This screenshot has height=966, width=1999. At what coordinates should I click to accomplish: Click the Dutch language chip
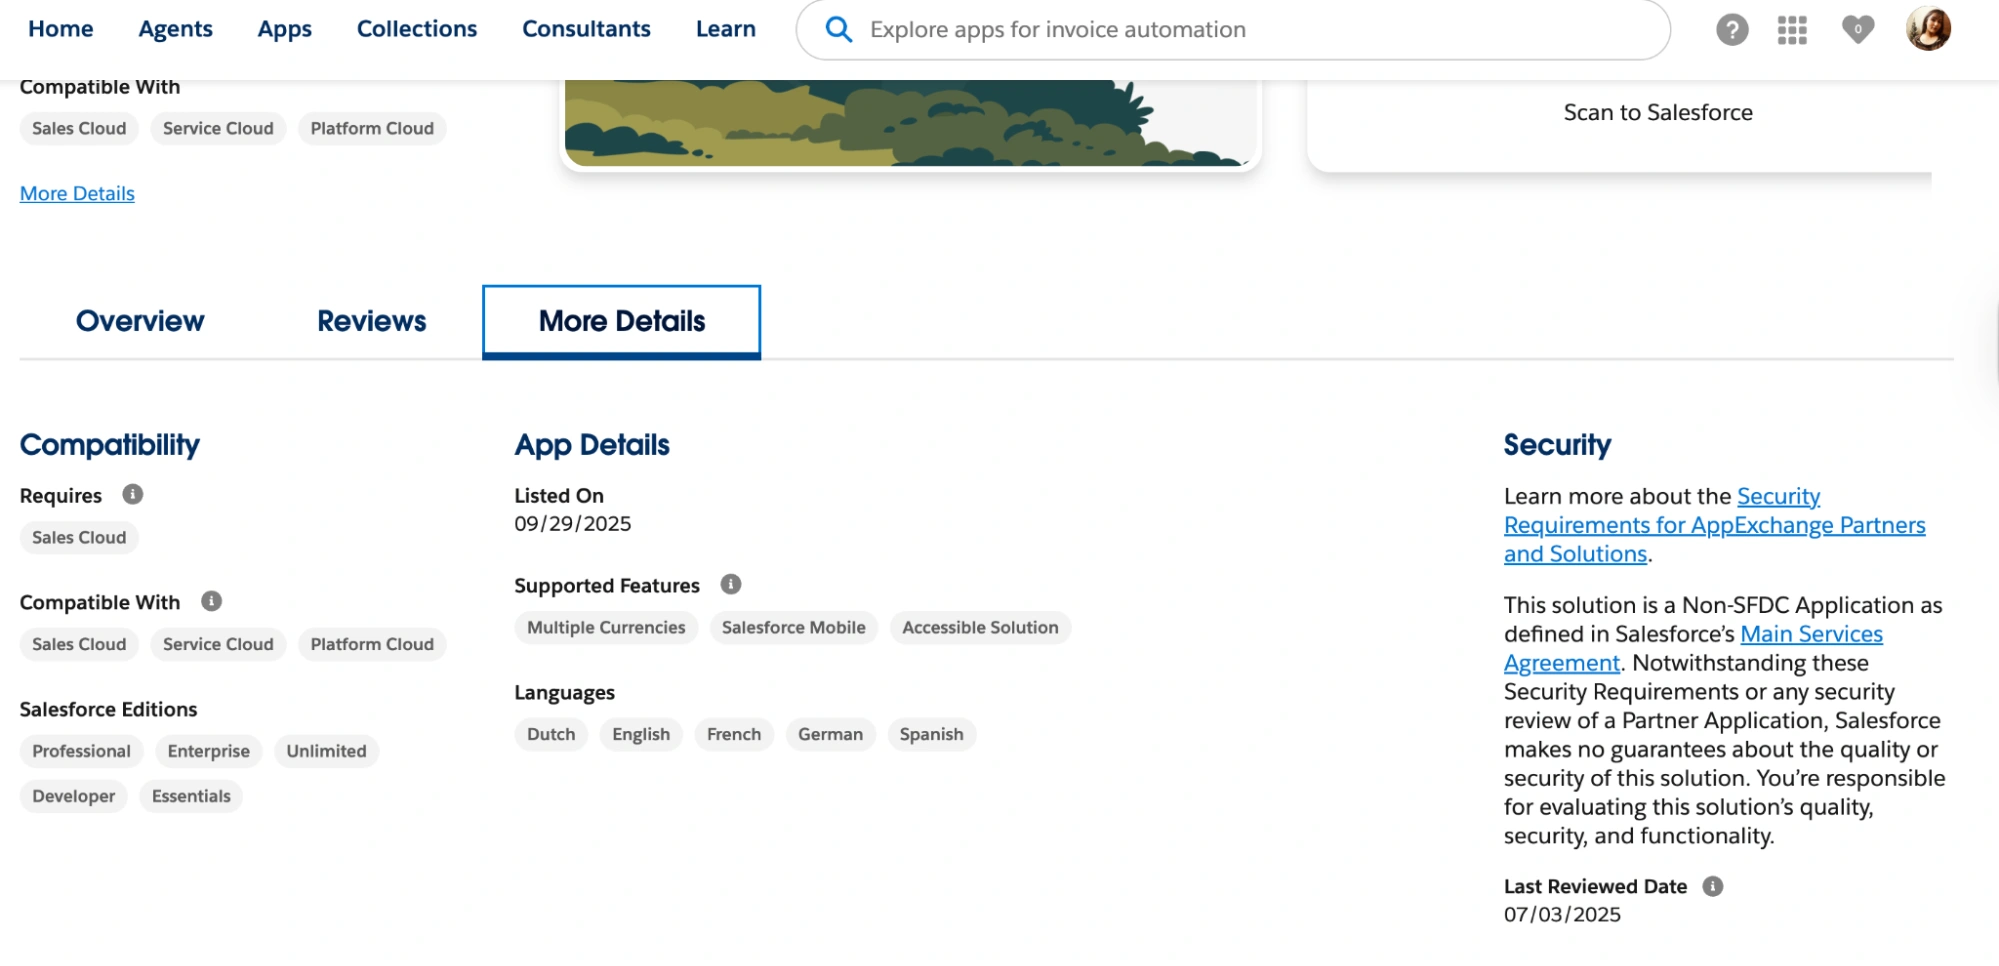click(x=551, y=734)
